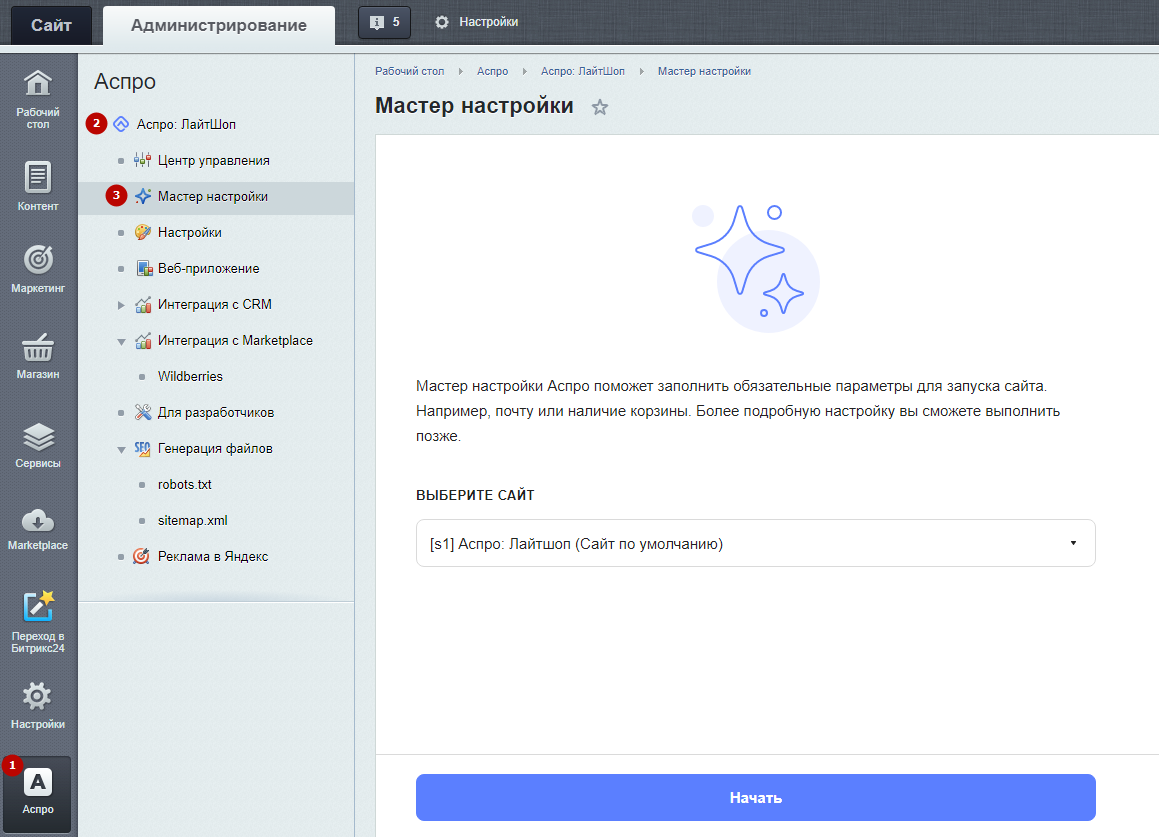
Task: Click the Для разработчиков tools icon
Action: click(143, 412)
